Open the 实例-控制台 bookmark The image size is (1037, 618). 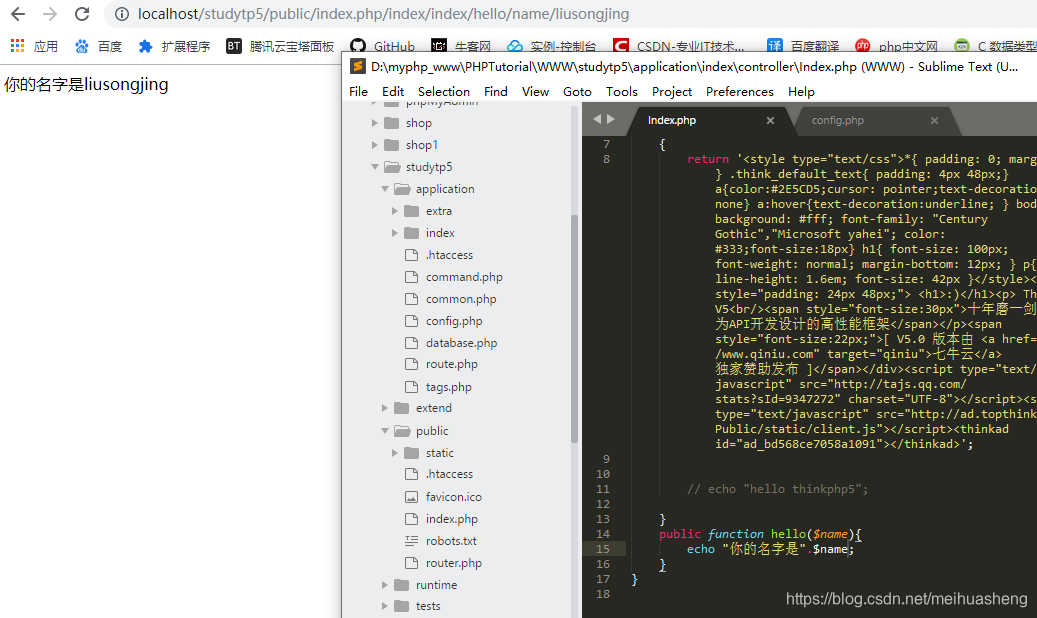552,46
